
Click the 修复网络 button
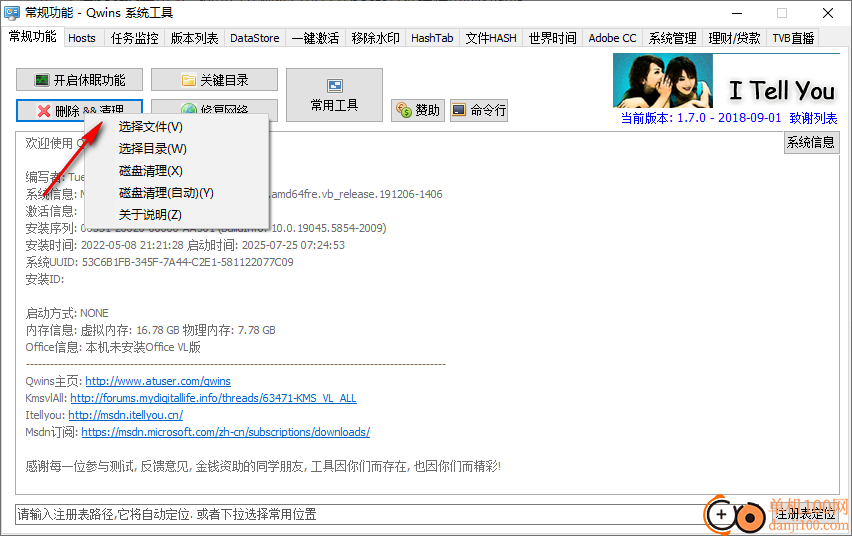tap(214, 110)
